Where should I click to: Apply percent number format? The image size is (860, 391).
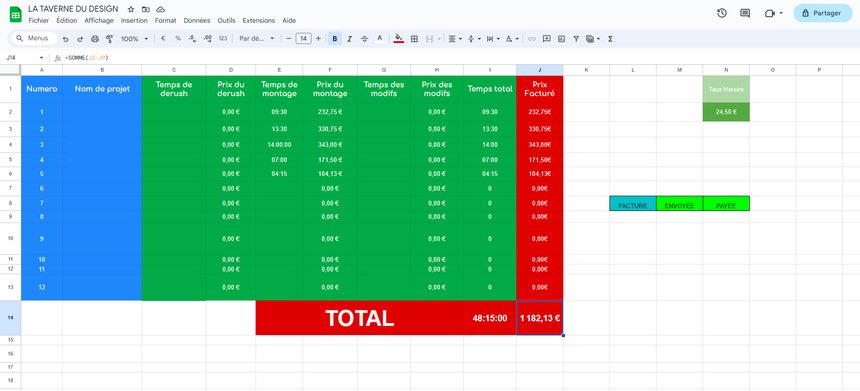[178, 39]
